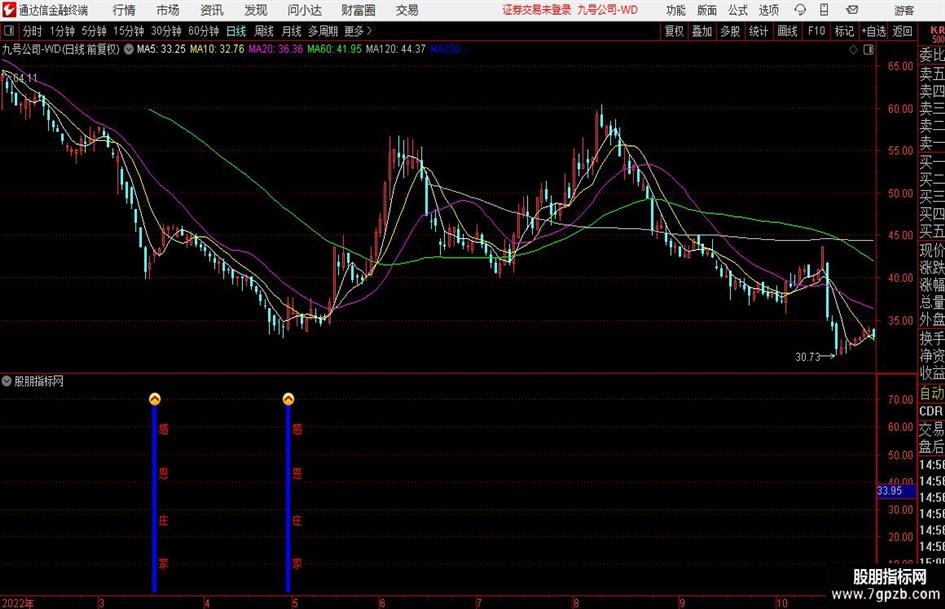The image size is (945, 609).
Task: Open the 功能 menu
Action: point(676,10)
